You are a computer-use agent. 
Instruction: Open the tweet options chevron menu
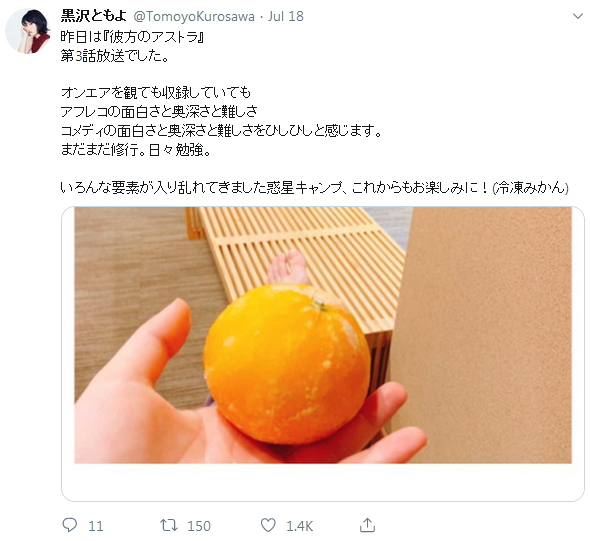(578, 16)
